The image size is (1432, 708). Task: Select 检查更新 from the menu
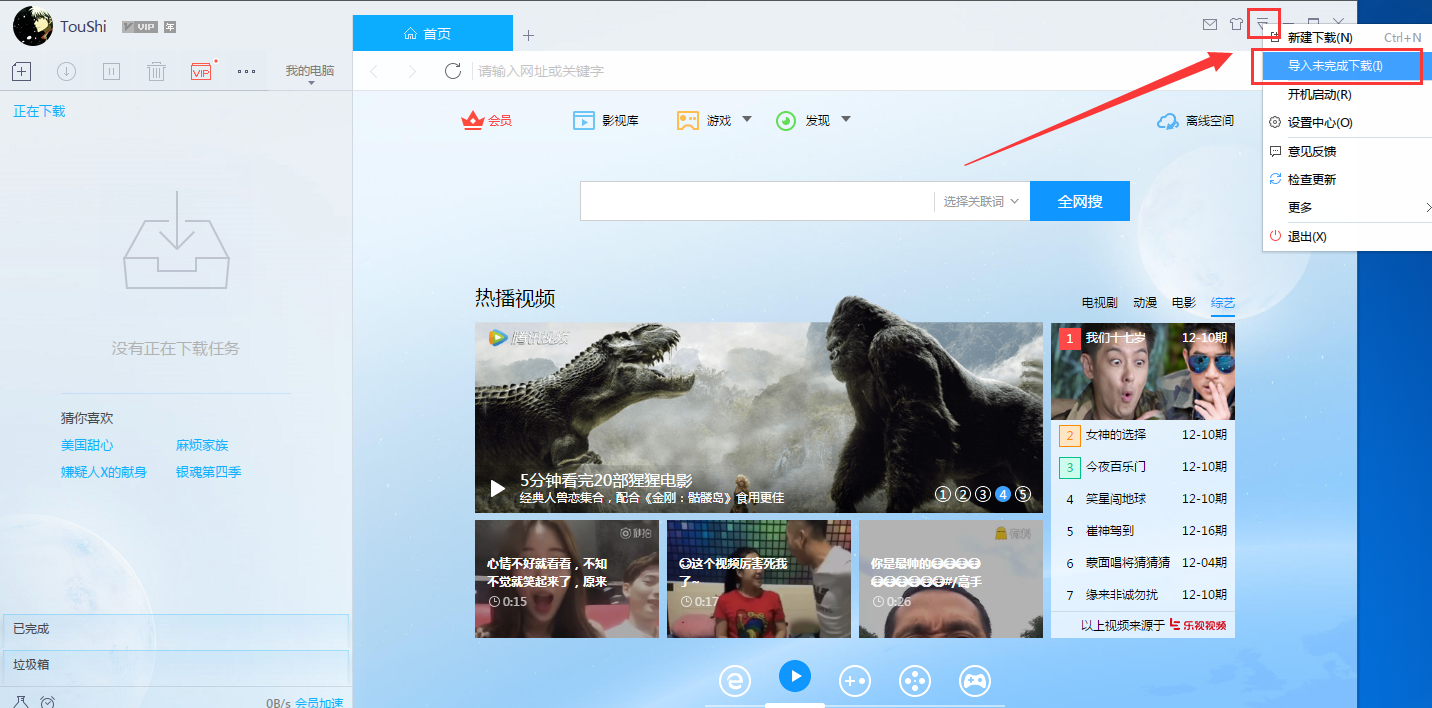point(1346,180)
